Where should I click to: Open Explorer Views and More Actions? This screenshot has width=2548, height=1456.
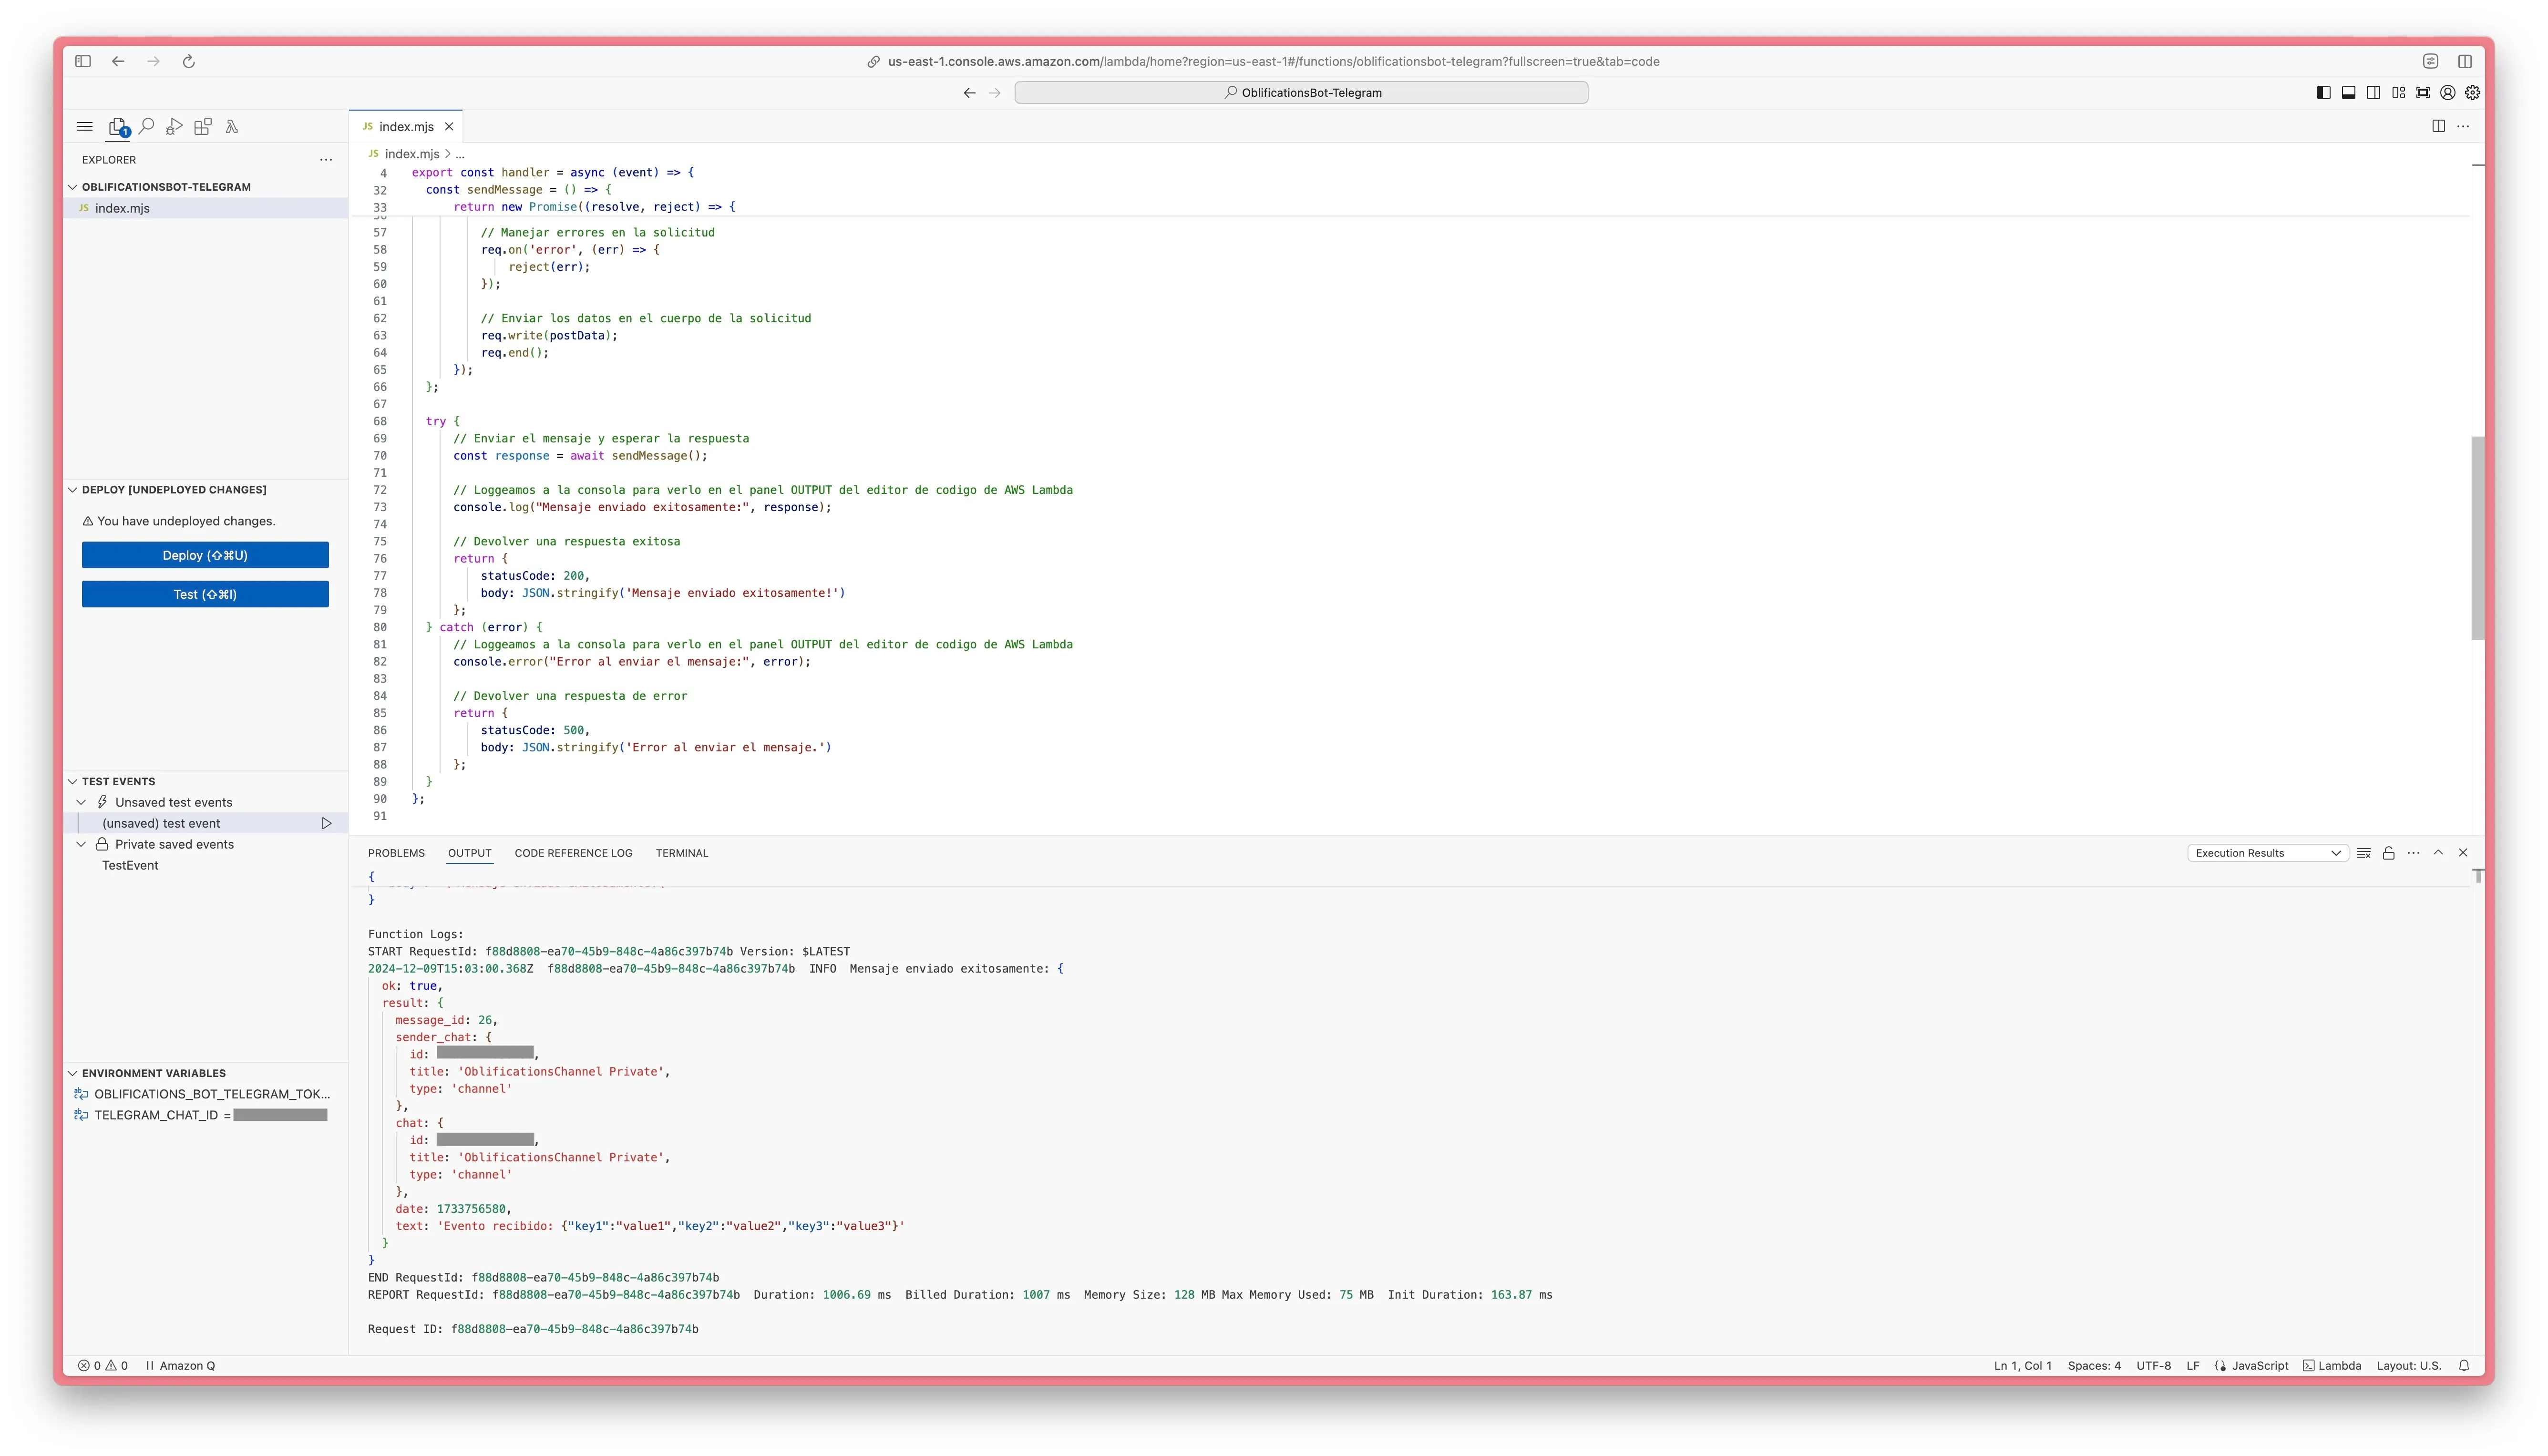click(326, 160)
